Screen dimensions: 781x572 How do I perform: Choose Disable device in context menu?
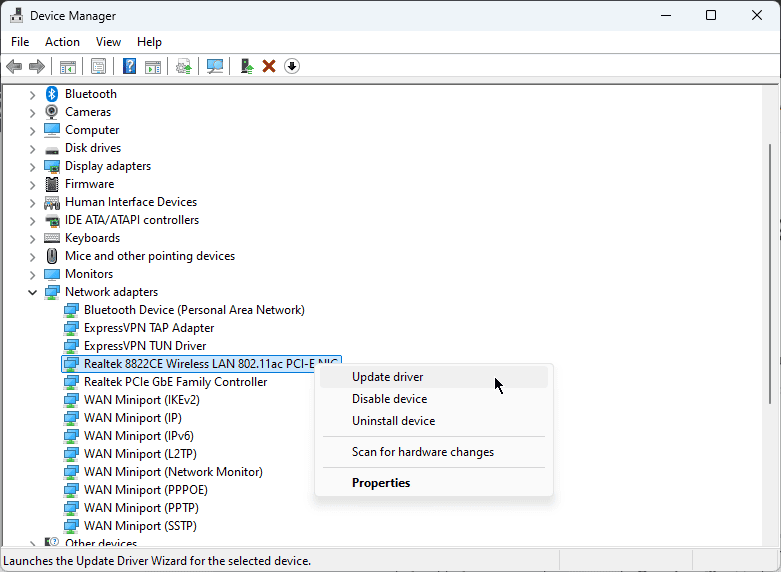click(x=434, y=399)
